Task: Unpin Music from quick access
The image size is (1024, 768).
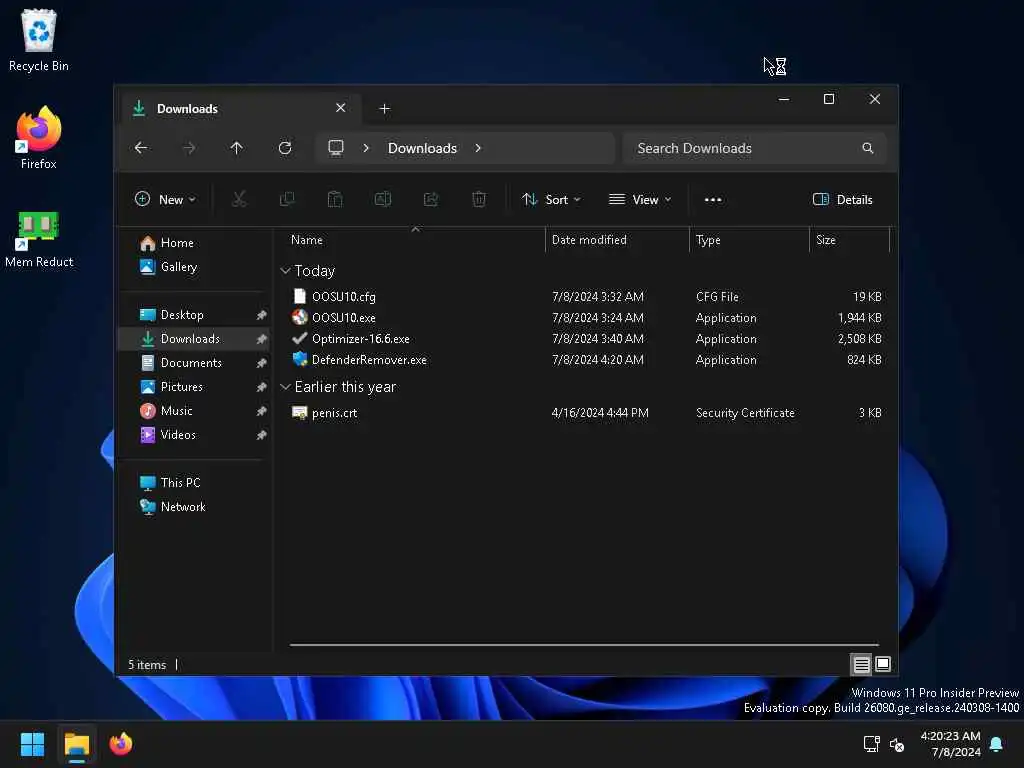Action: coord(261,411)
